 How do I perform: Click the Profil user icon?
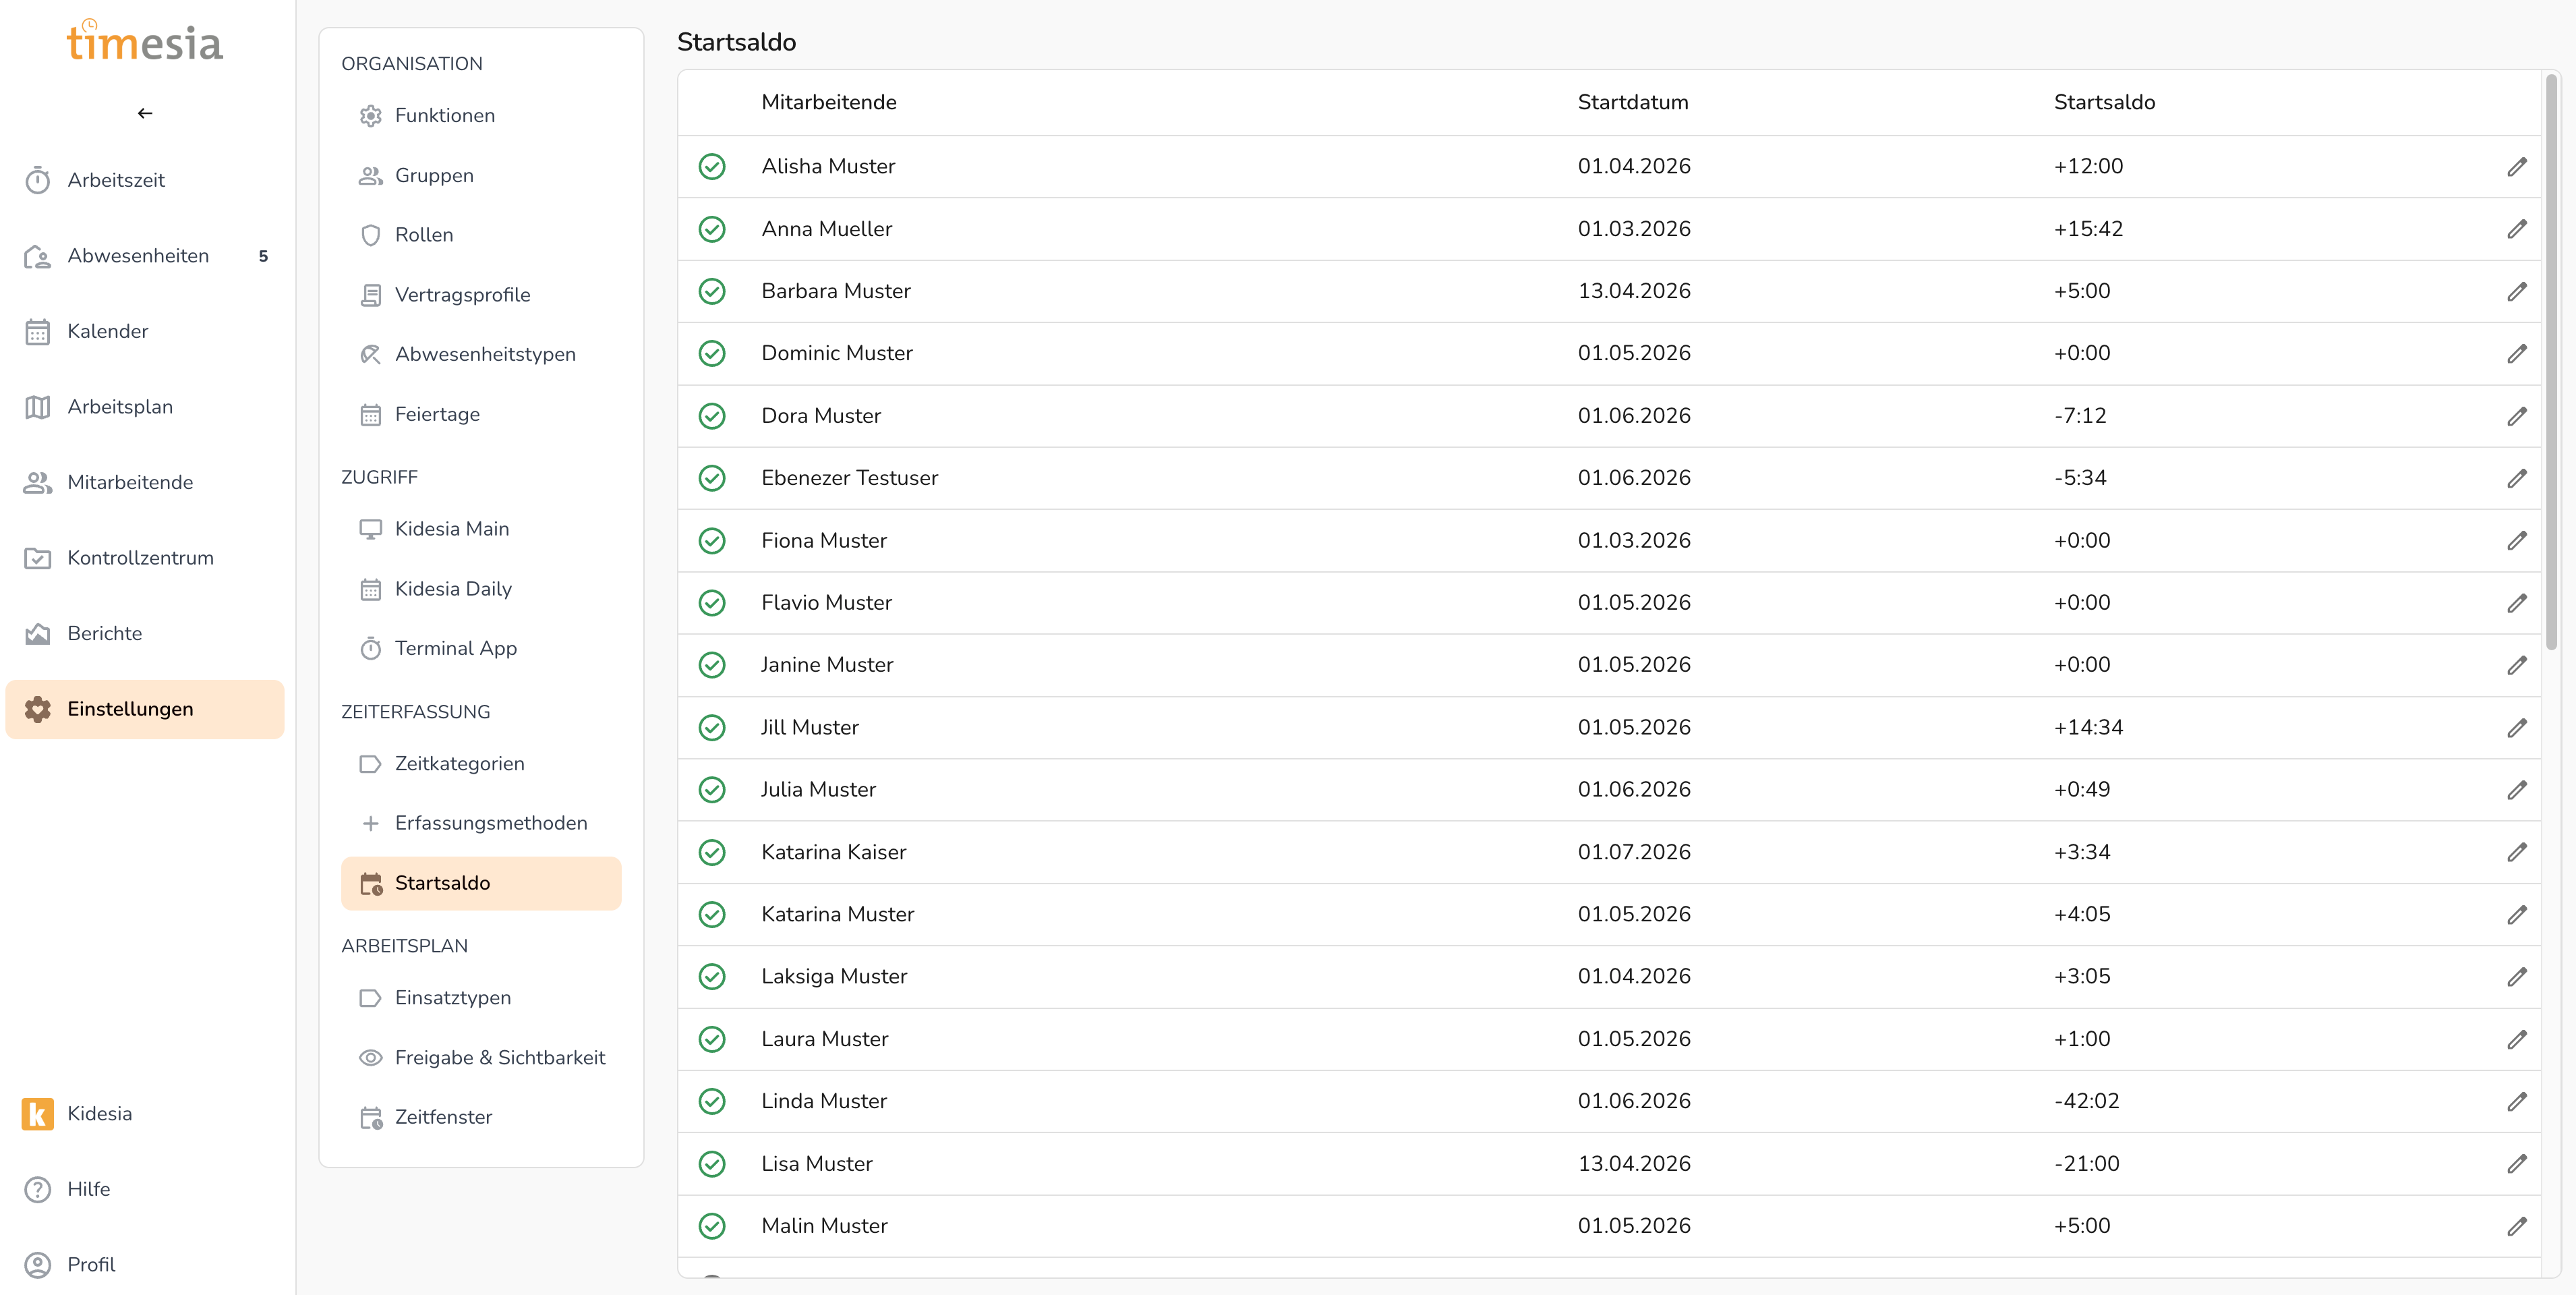37,1264
